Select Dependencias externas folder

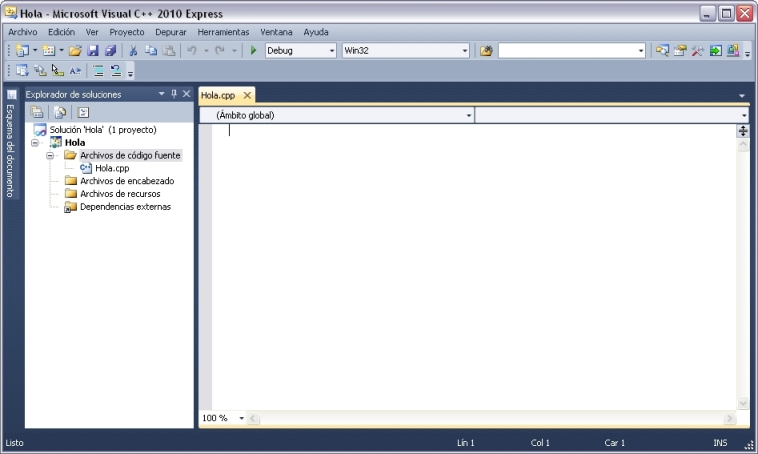[125, 207]
